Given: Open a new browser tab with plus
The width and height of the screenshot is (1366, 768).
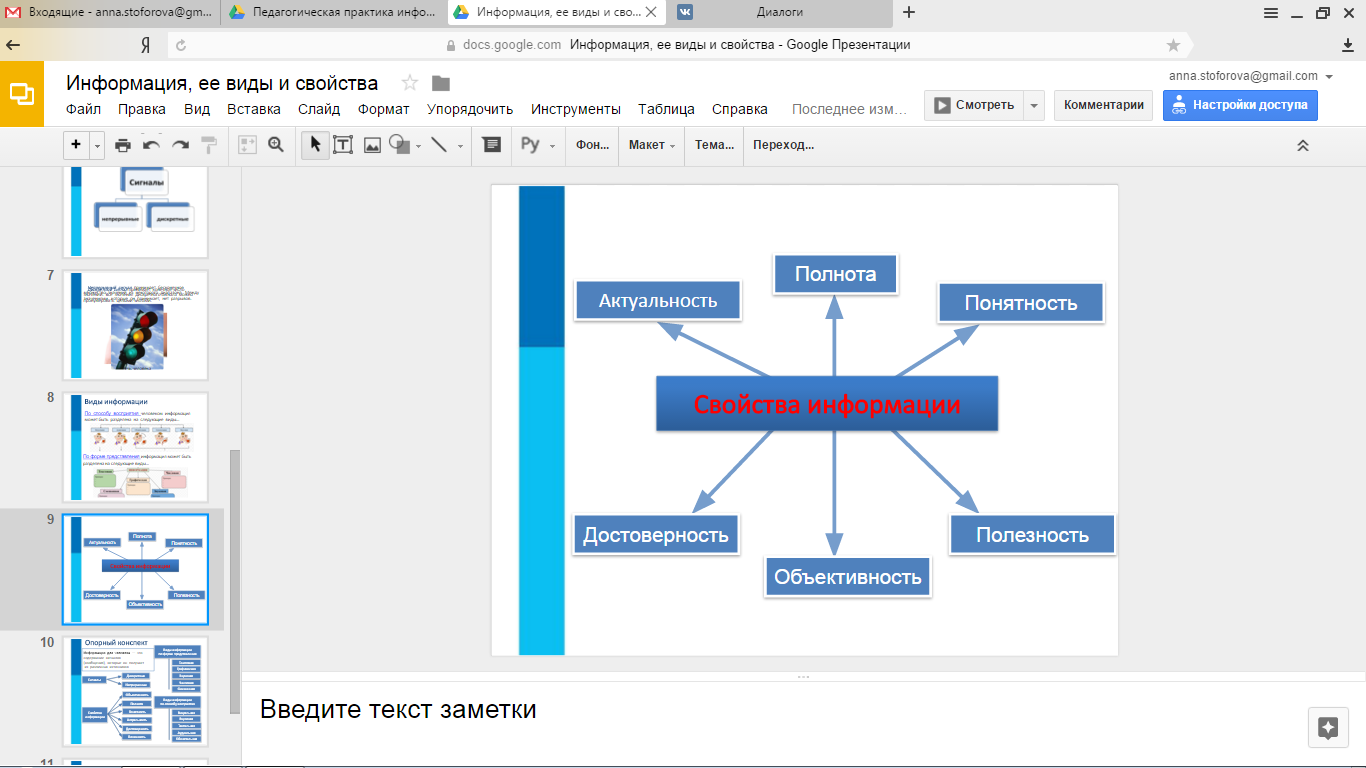Looking at the screenshot, I should [909, 12].
